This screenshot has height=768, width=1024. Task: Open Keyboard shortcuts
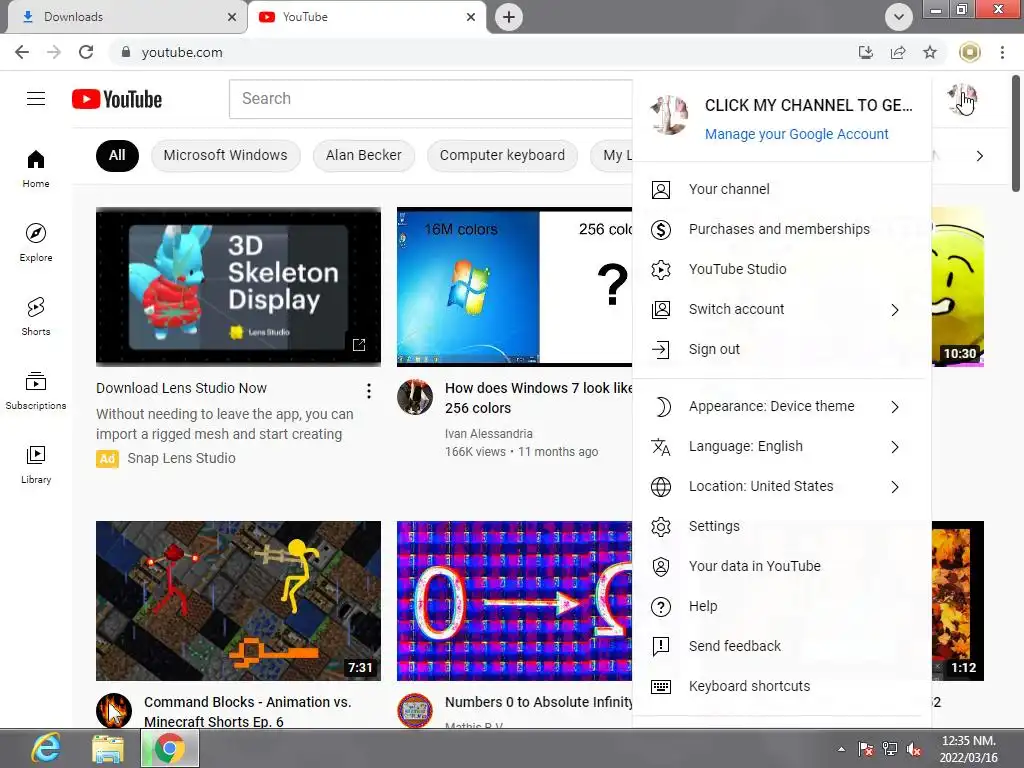(x=781, y=686)
